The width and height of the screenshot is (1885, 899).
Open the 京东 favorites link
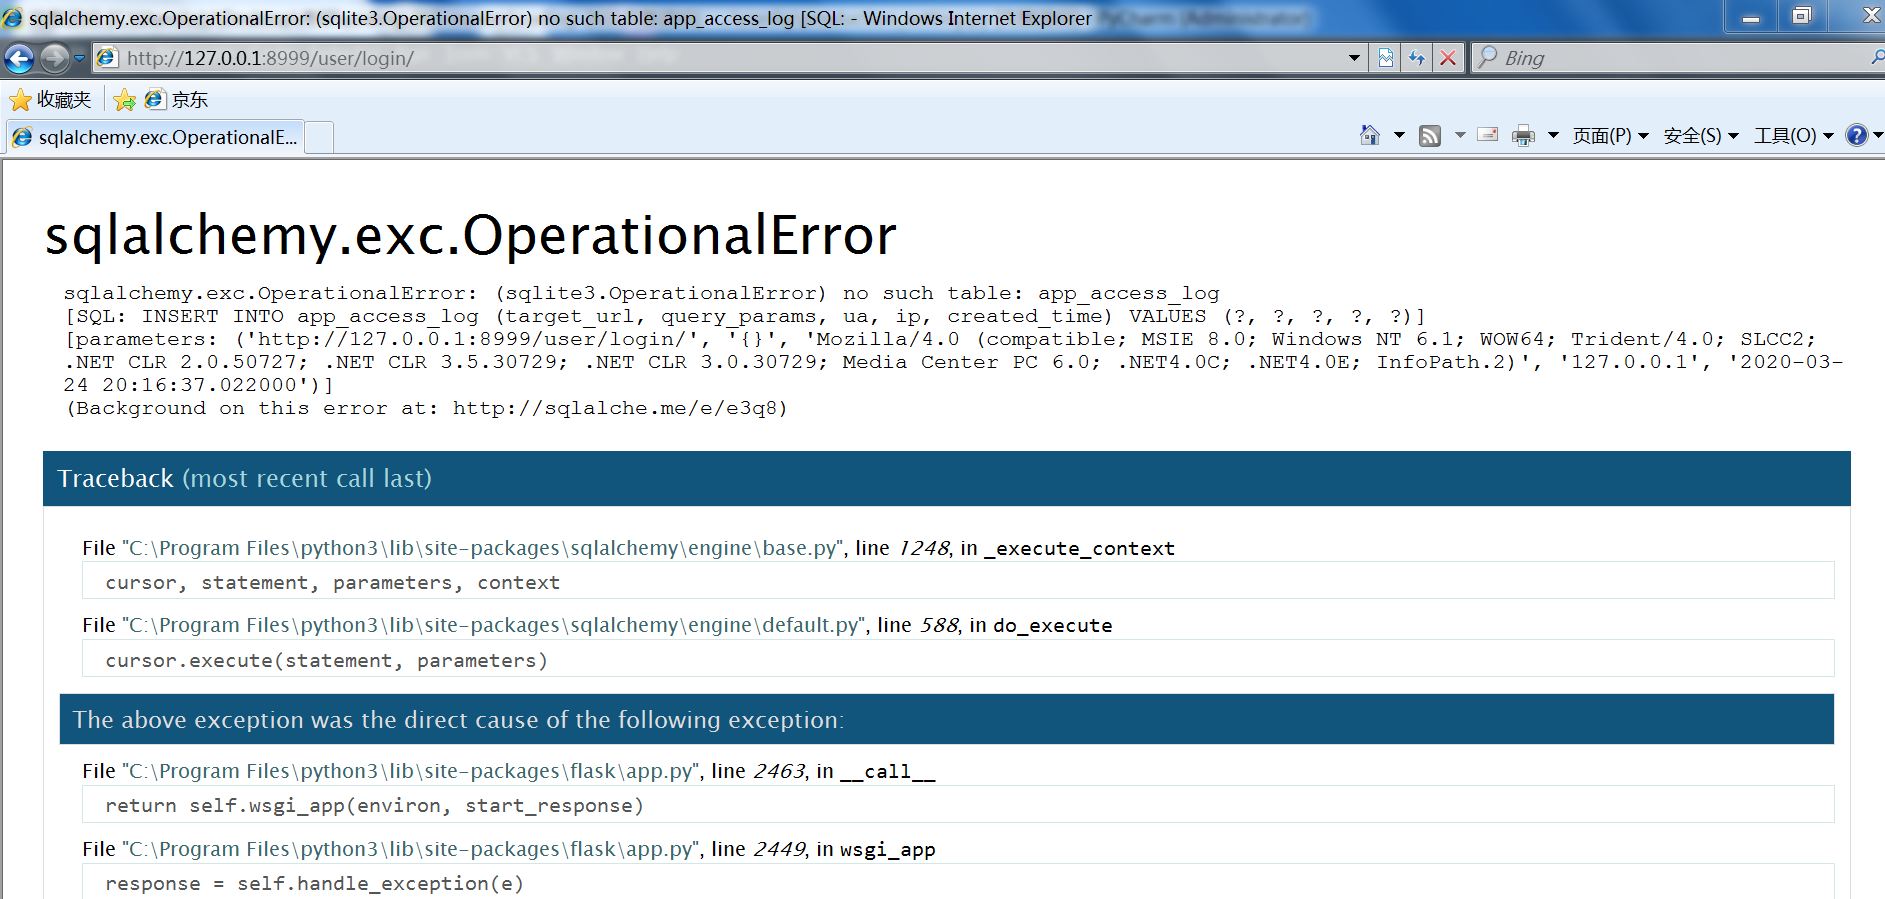177,99
